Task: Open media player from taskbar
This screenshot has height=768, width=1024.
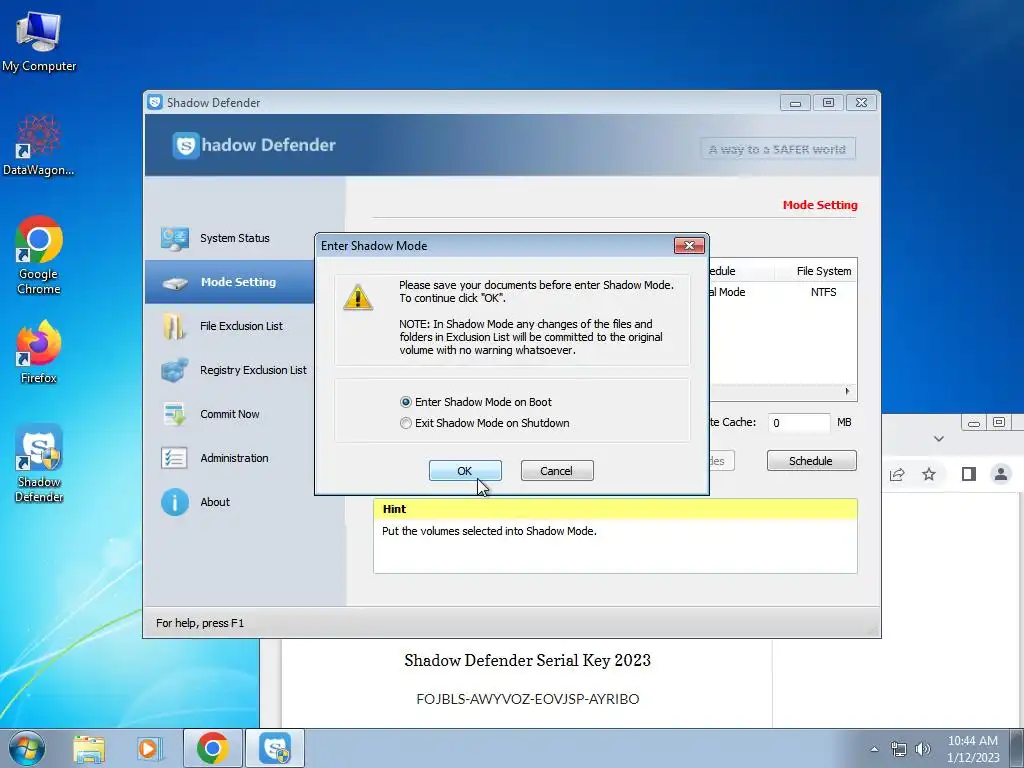Action: pyautogui.click(x=149, y=748)
